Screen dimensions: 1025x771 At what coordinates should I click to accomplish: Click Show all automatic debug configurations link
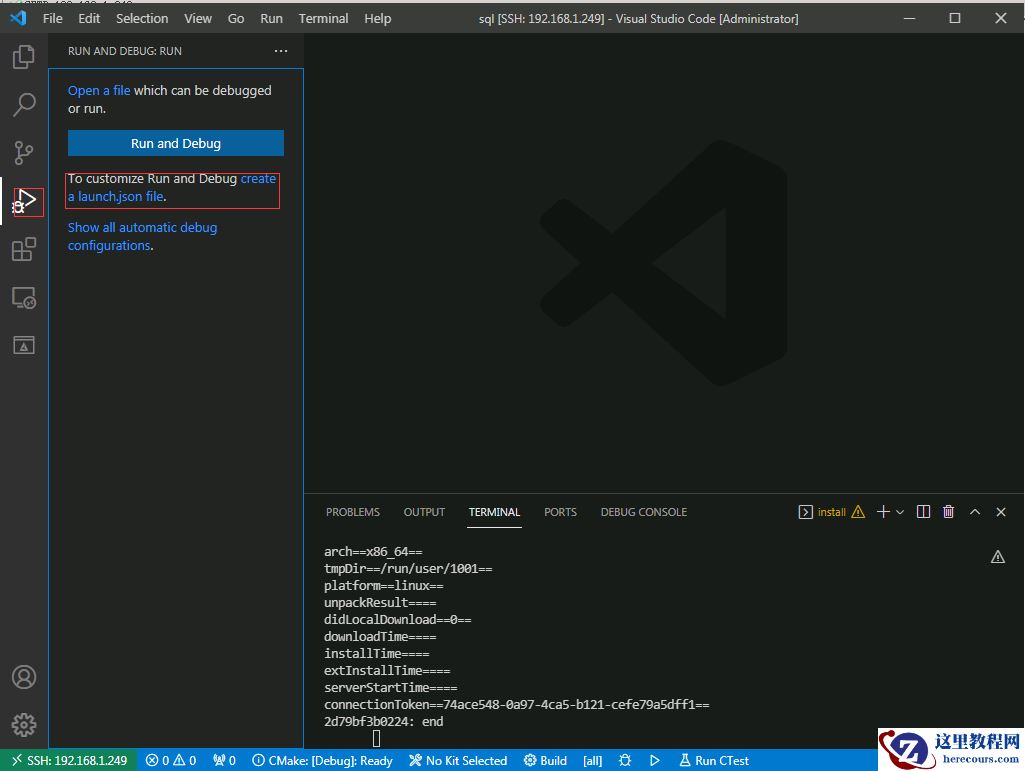click(x=142, y=228)
